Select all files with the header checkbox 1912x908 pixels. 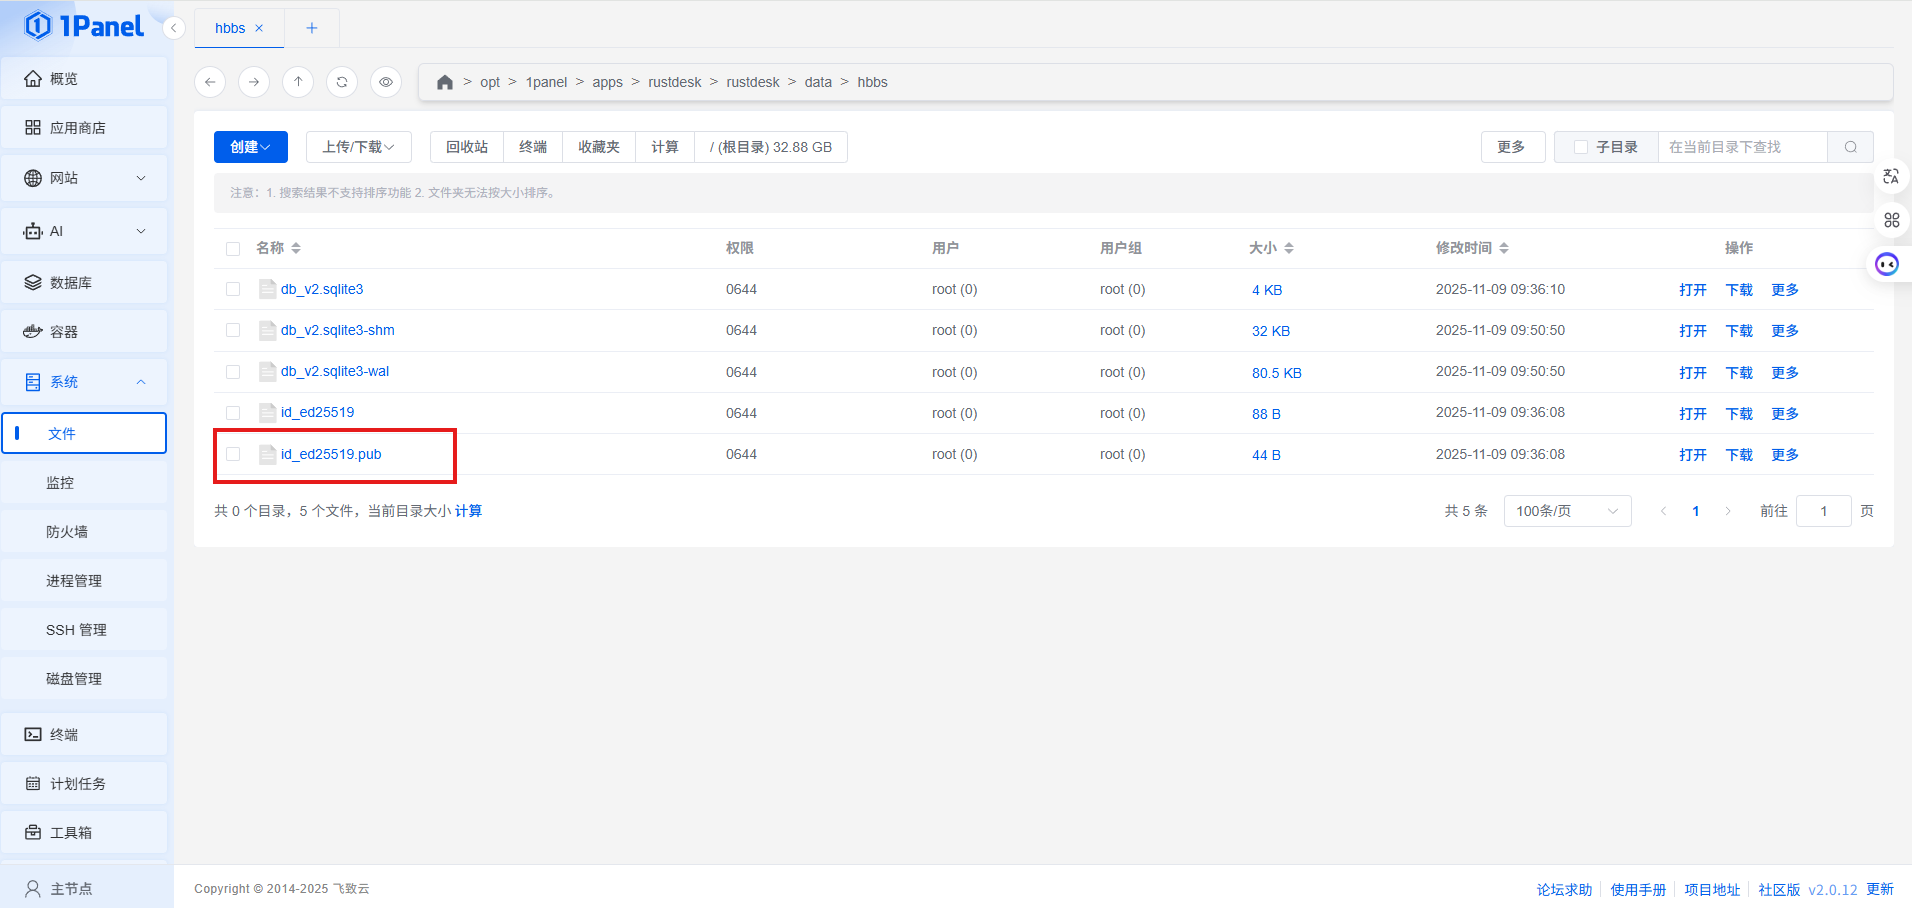tap(233, 248)
